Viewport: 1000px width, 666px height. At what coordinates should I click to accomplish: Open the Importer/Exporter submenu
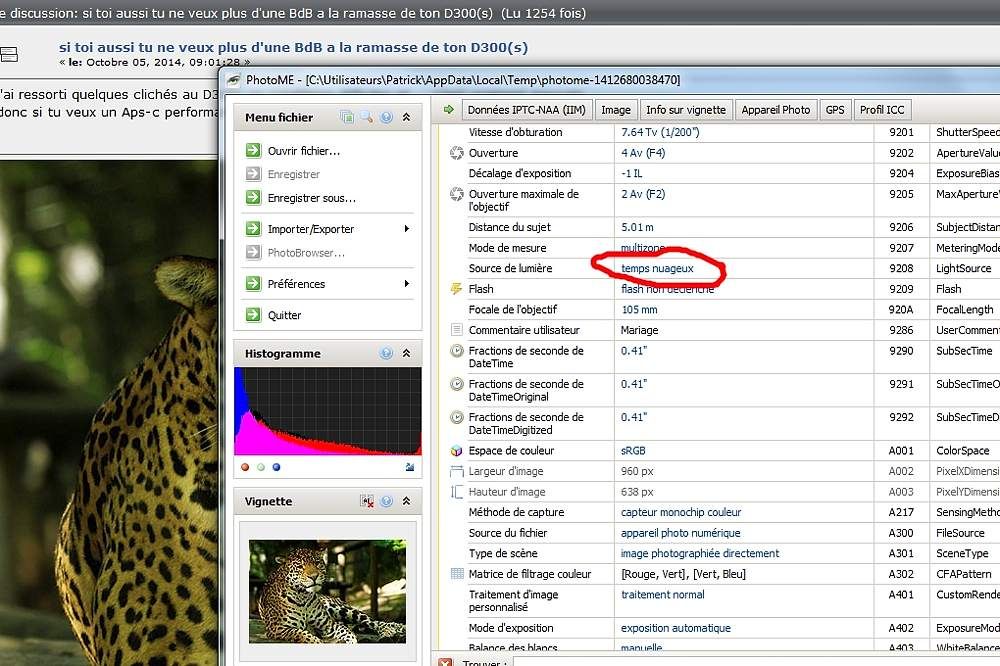click(311, 229)
